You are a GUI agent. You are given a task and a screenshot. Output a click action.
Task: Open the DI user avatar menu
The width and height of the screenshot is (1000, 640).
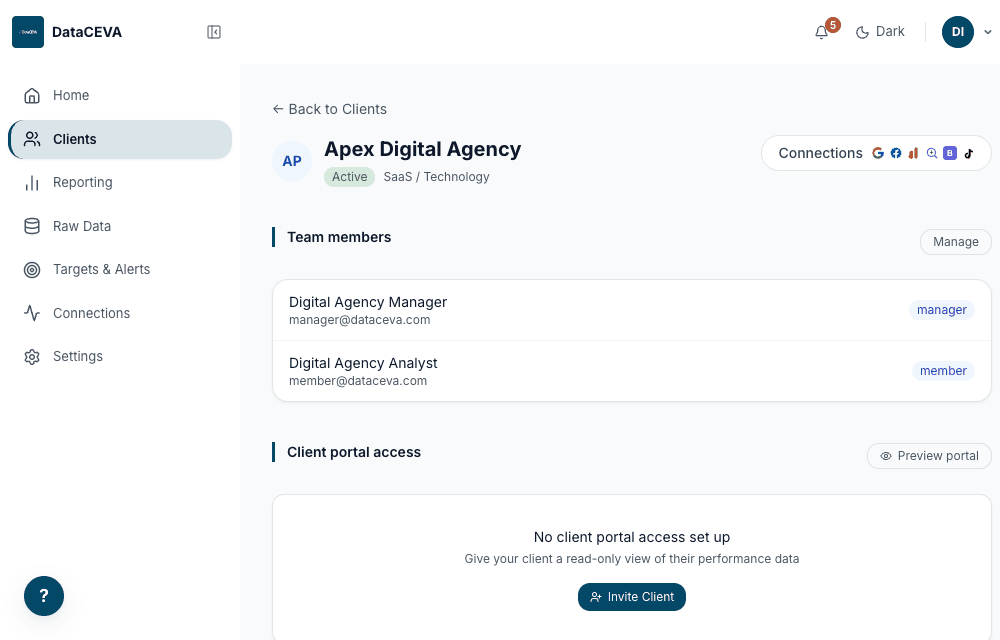coord(958,32)
